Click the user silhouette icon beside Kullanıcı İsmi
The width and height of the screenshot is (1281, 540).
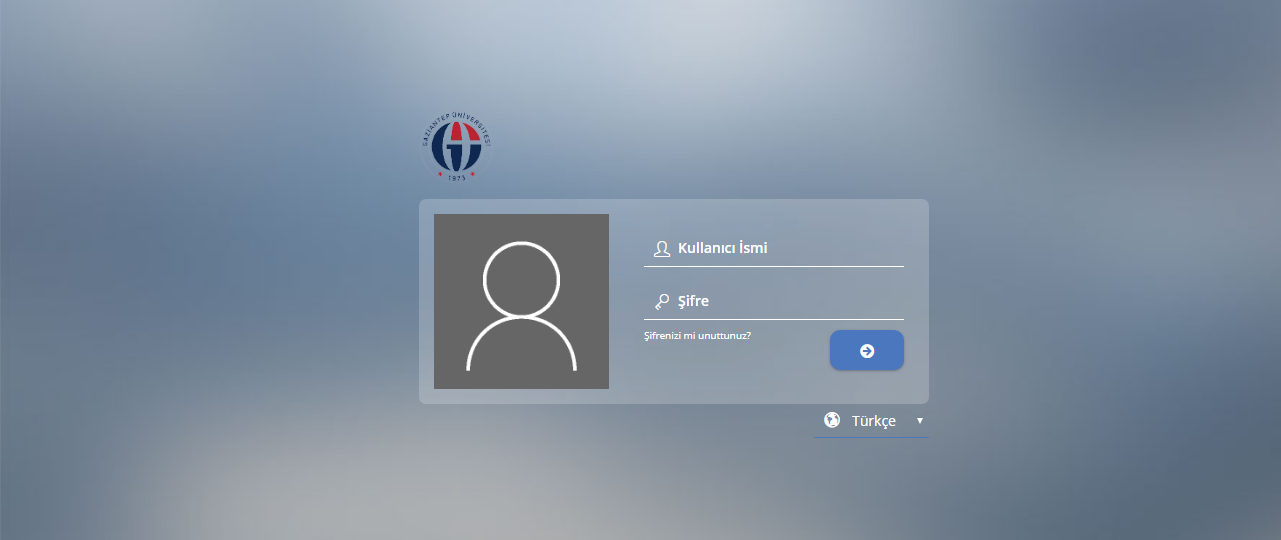tap(661, 249)
